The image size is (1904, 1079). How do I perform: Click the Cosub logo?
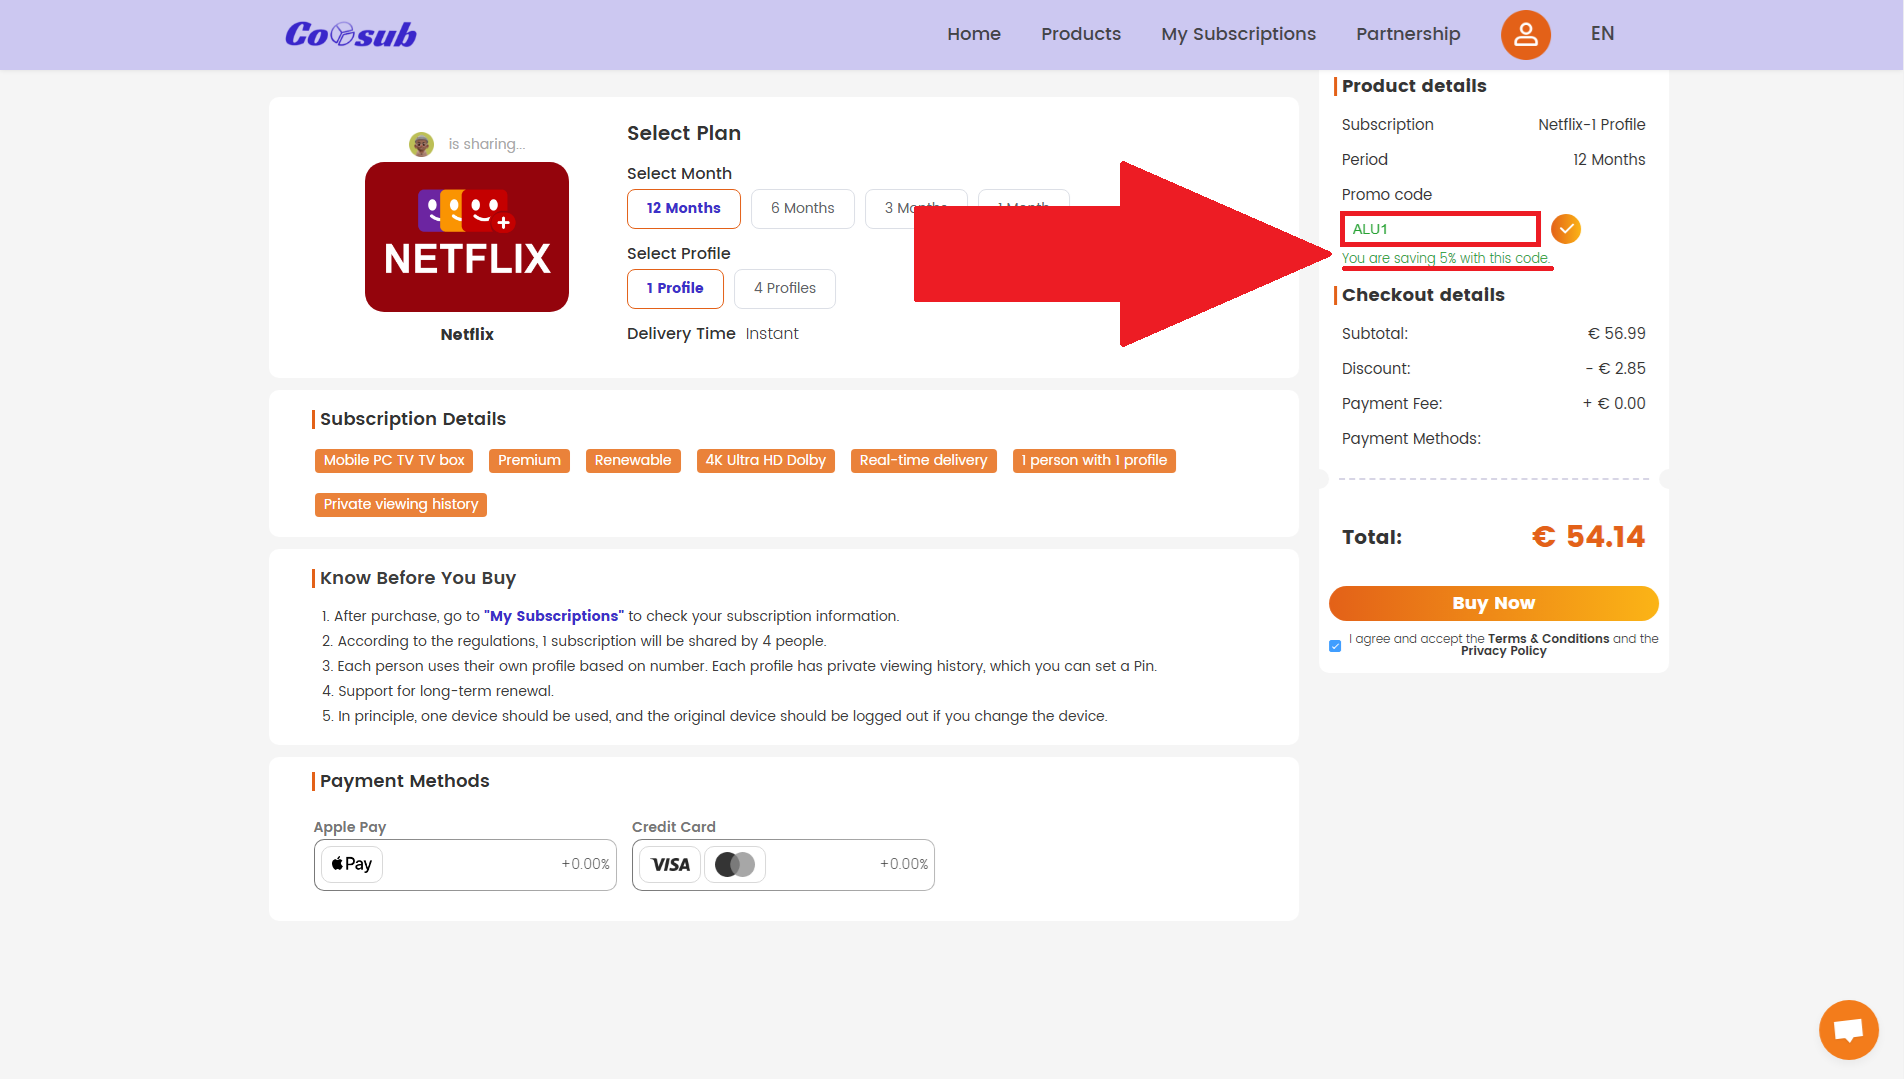(x=351, y=34)
